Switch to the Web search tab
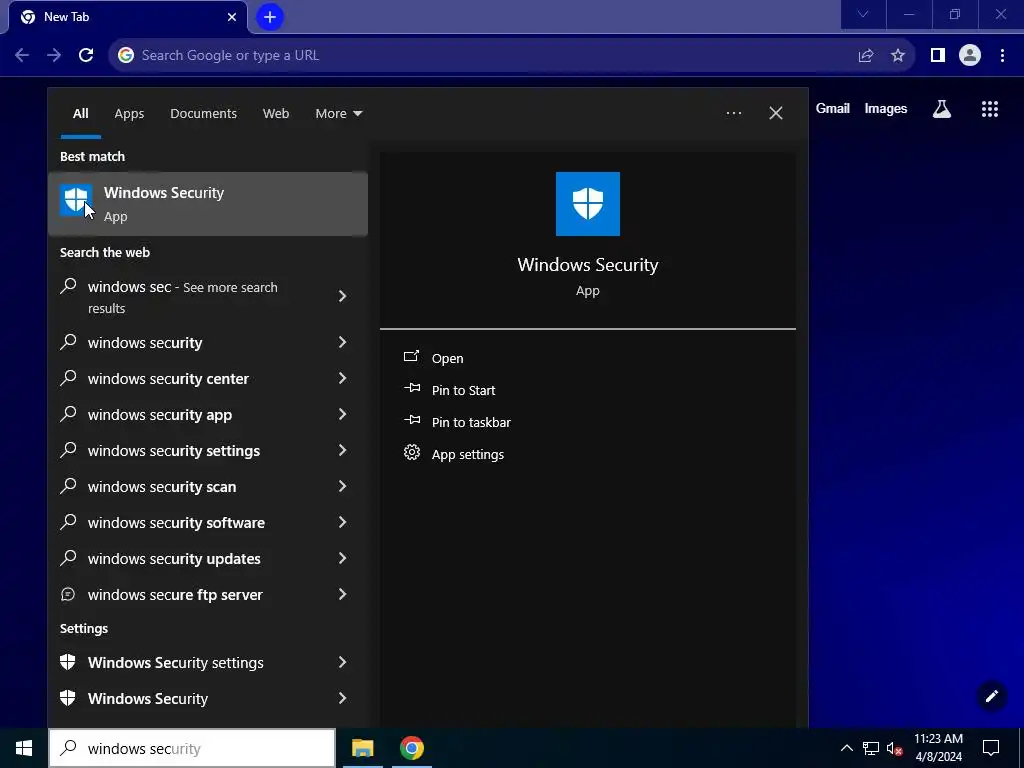Image resolution: width=1024 pixels, height=768 pixels. point(276,113)
